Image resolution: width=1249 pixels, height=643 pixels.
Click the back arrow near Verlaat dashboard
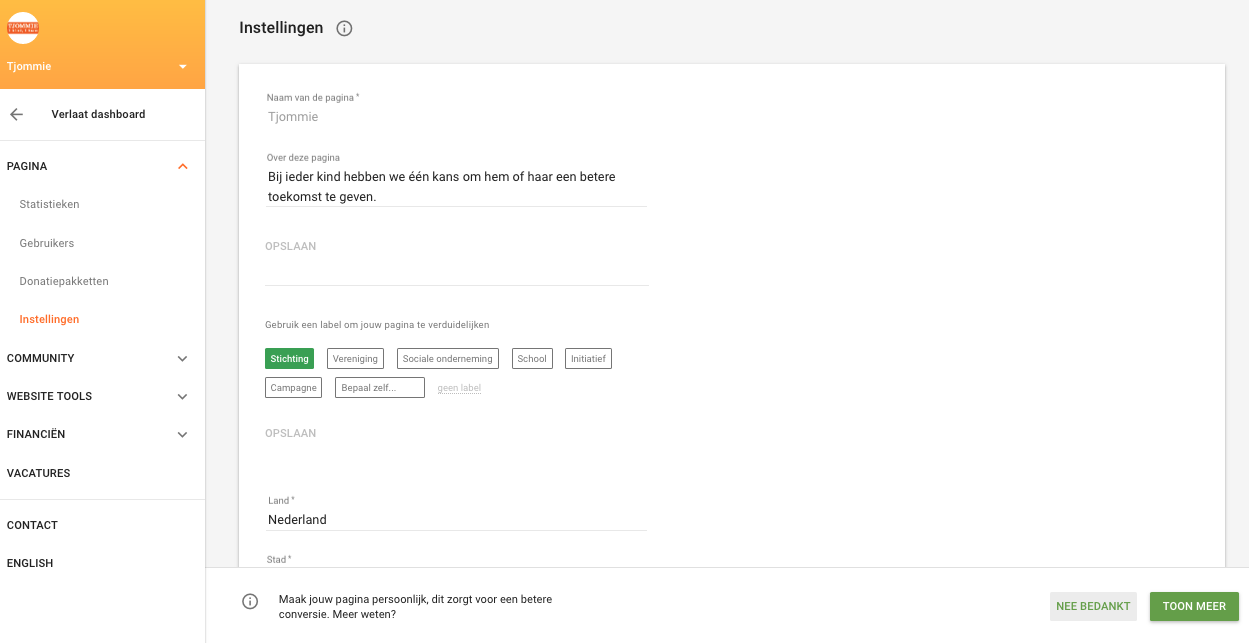pyautogui.click(x=17, y=114)
